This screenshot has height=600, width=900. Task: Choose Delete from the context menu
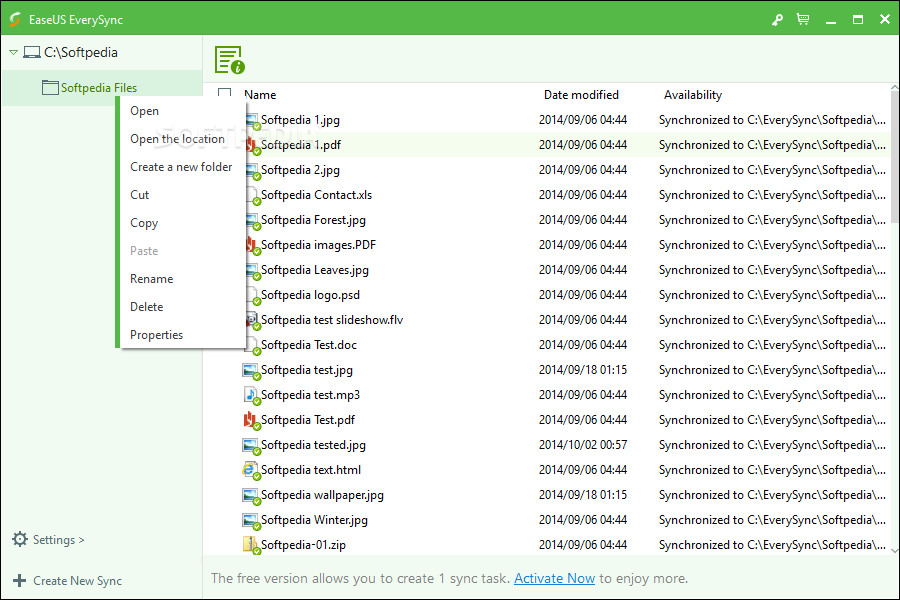(146, 307)
